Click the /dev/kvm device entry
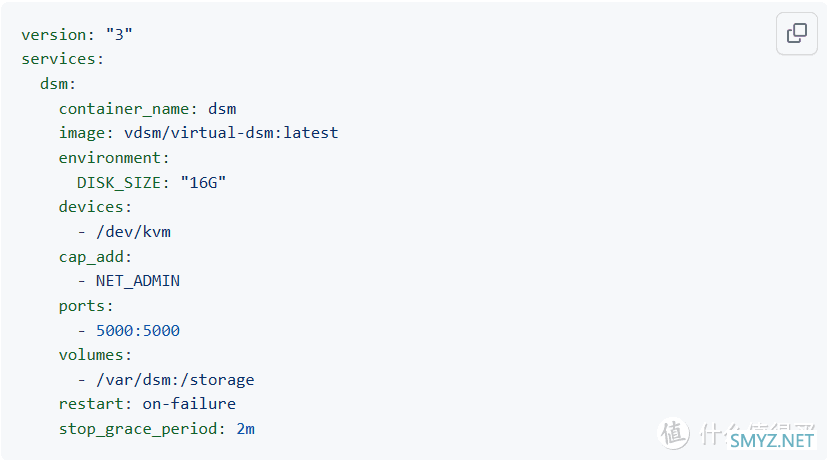Screen dimensions: 827x460 133,232
